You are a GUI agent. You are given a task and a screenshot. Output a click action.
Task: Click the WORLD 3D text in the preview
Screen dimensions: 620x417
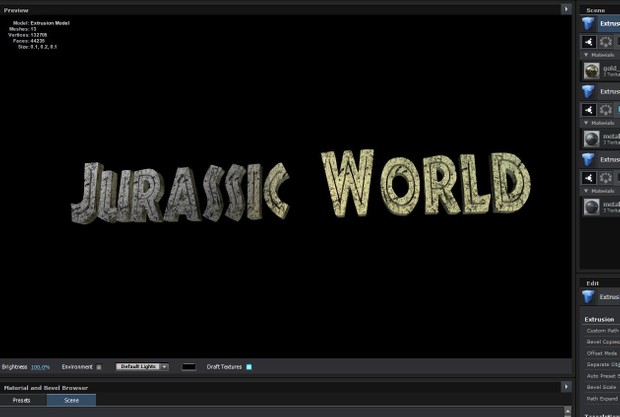(x=425, y=183)
